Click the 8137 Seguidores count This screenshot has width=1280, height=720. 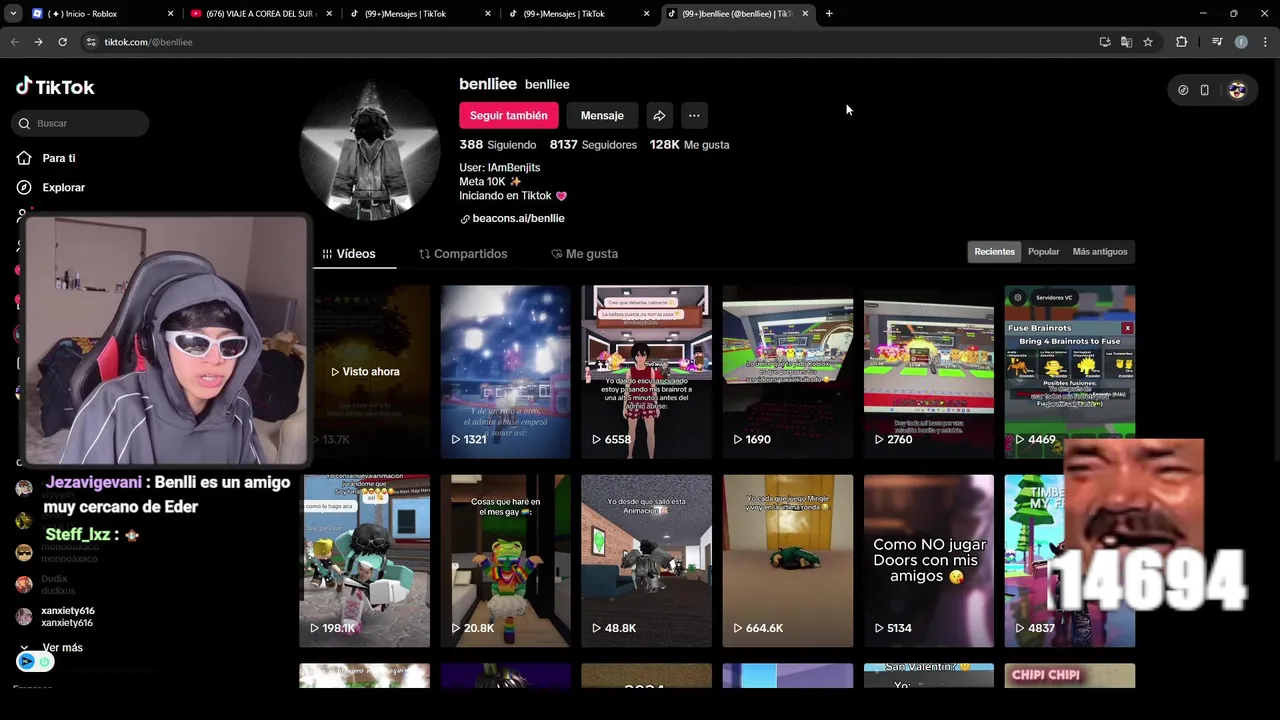pos(593,145)
